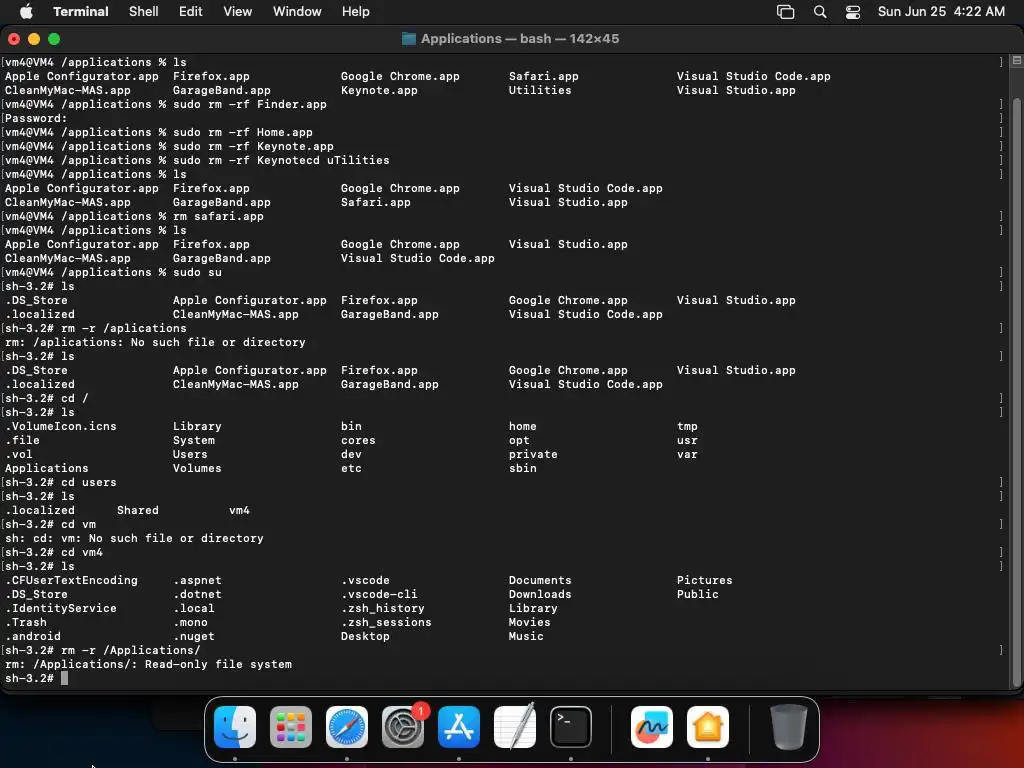The image size is (1024, 768).
Task: Click the window title 'Applications — bash — 142×45'
Action: [x=520, y=39]
